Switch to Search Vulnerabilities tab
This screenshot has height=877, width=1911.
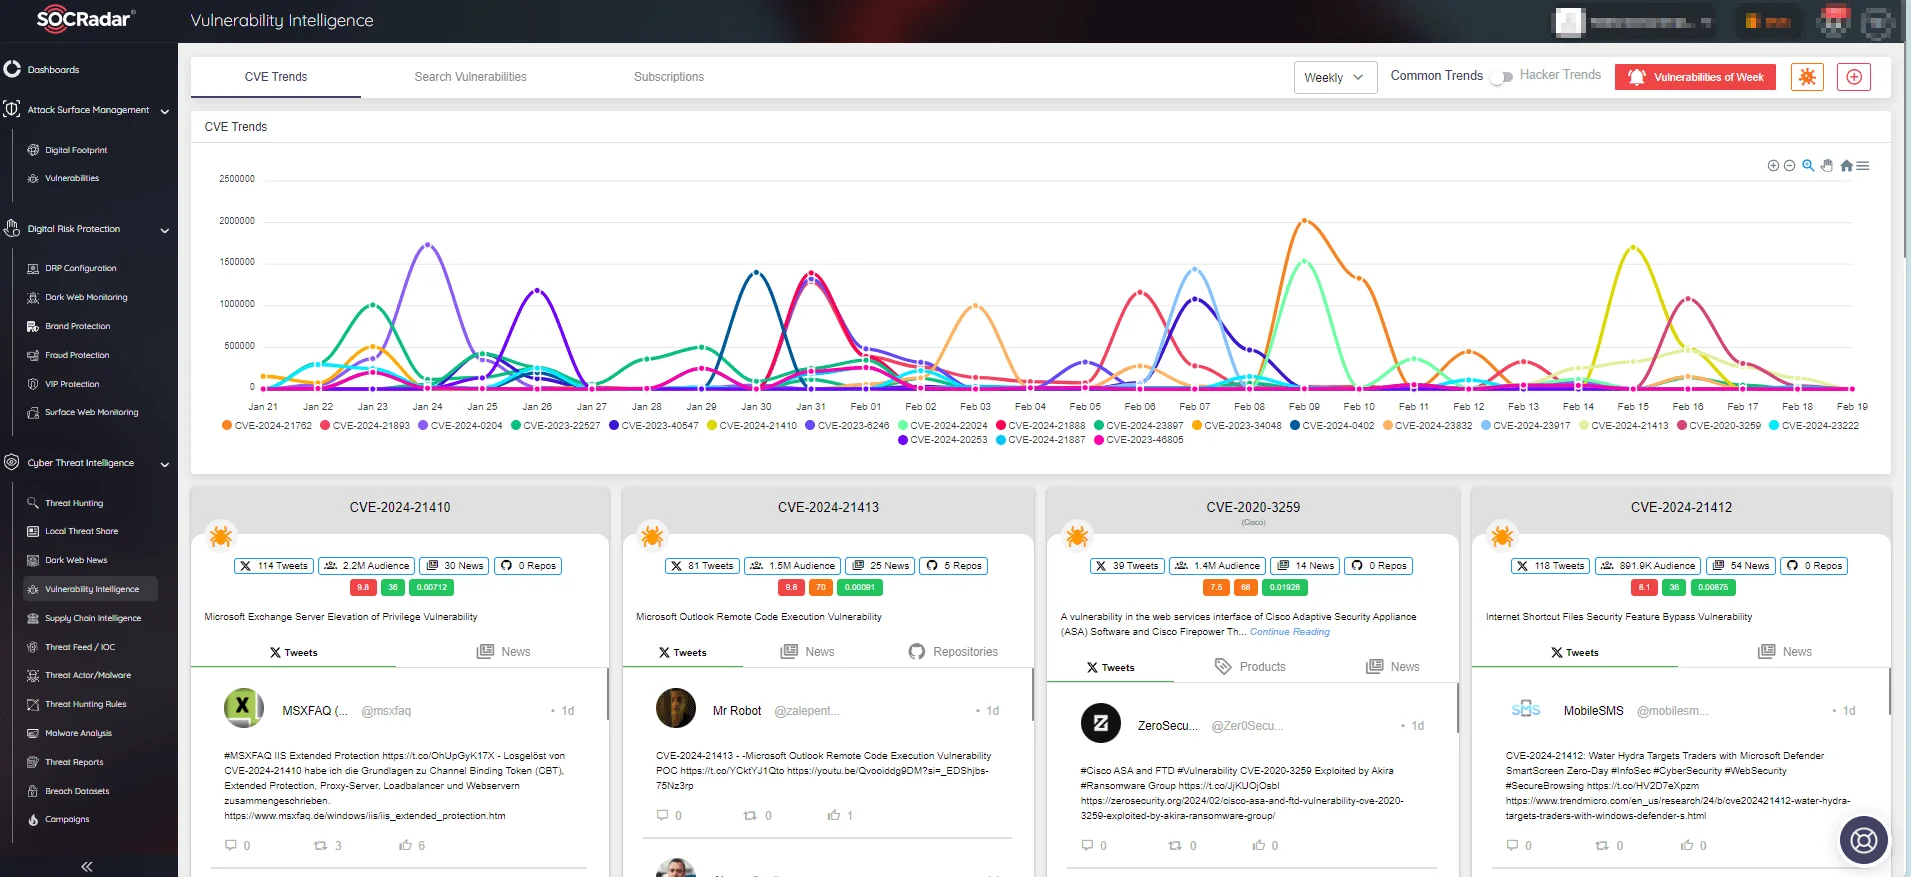tap(470, 77)
